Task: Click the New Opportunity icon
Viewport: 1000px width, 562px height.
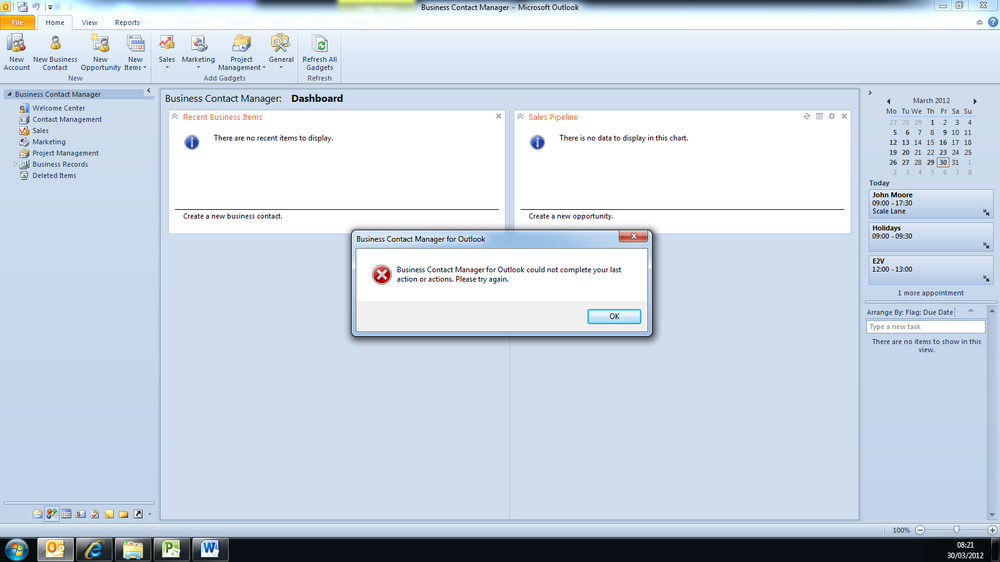Action: click(x=100, y=52)
